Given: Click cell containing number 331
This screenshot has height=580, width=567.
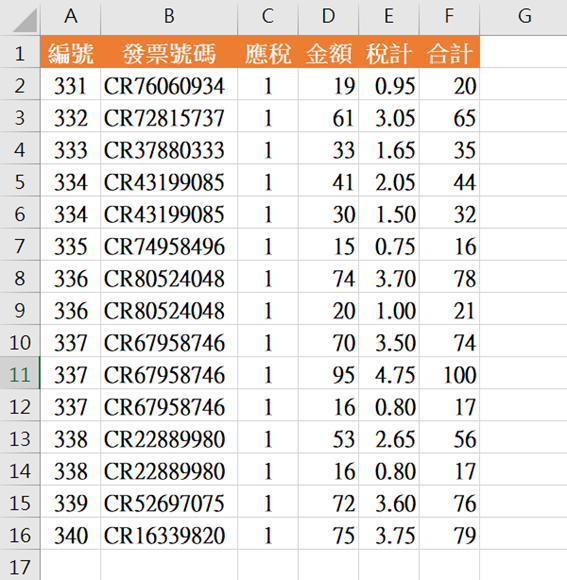Looking at the screenshot, I should pyautogui.click(x=70, y=84).
